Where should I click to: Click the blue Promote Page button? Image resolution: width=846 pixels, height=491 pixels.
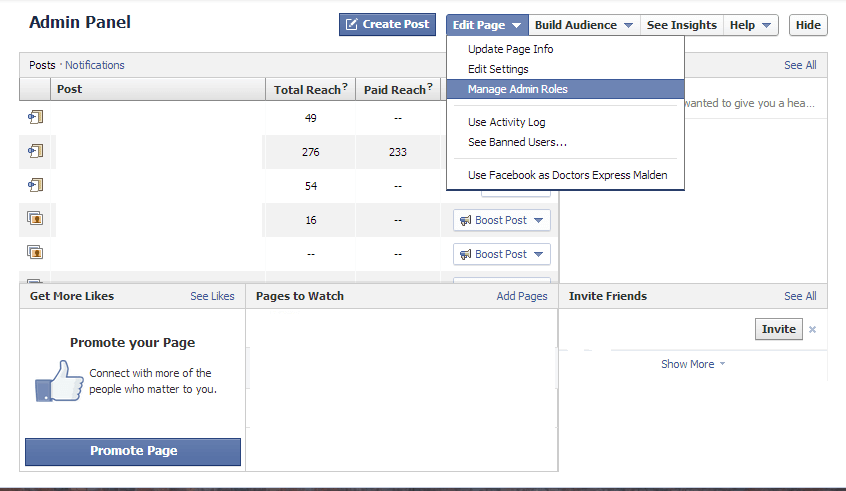133,451
